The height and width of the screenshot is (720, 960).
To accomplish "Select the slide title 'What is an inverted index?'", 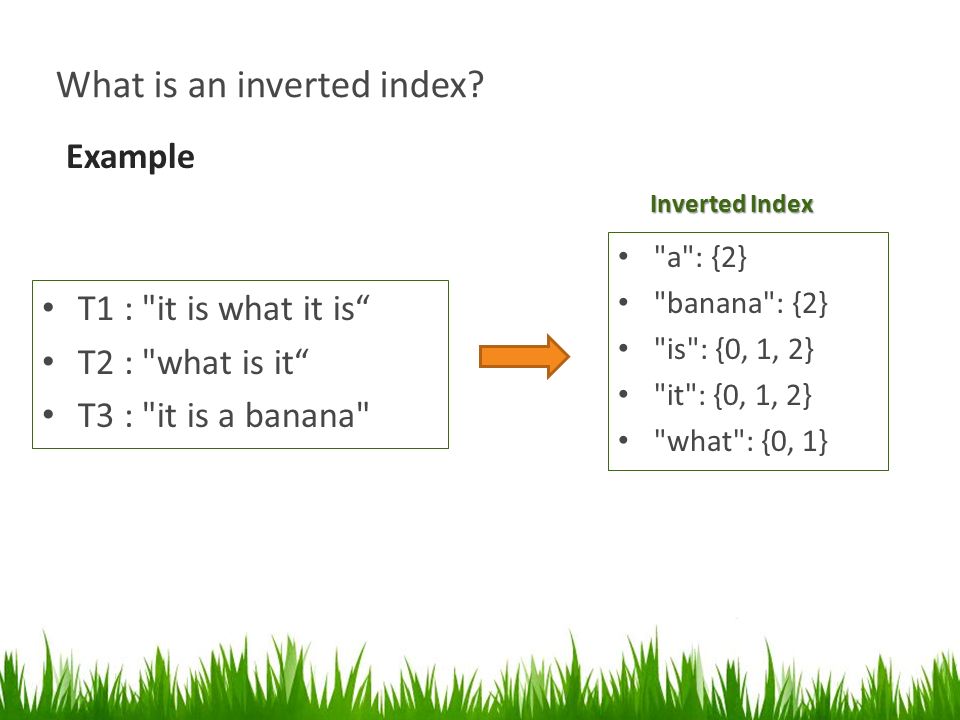I will [x=270, y=84].
